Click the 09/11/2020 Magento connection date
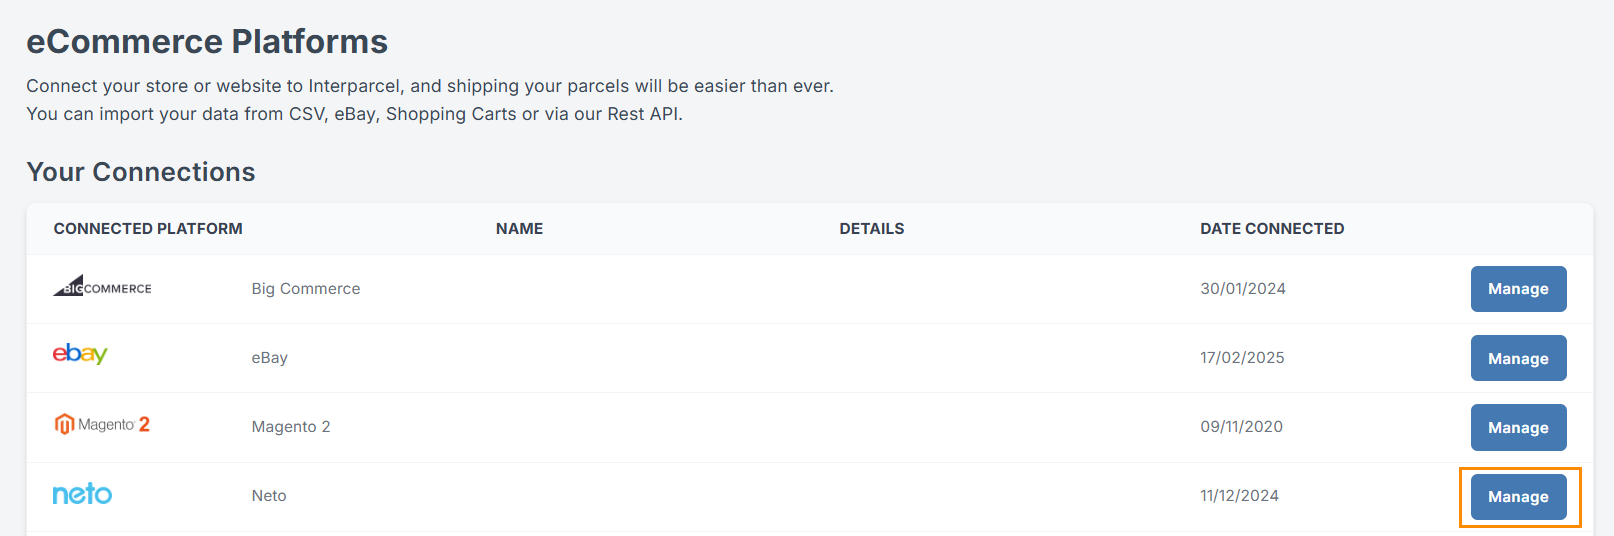Screen dimensions: 1614x536 1241,427
